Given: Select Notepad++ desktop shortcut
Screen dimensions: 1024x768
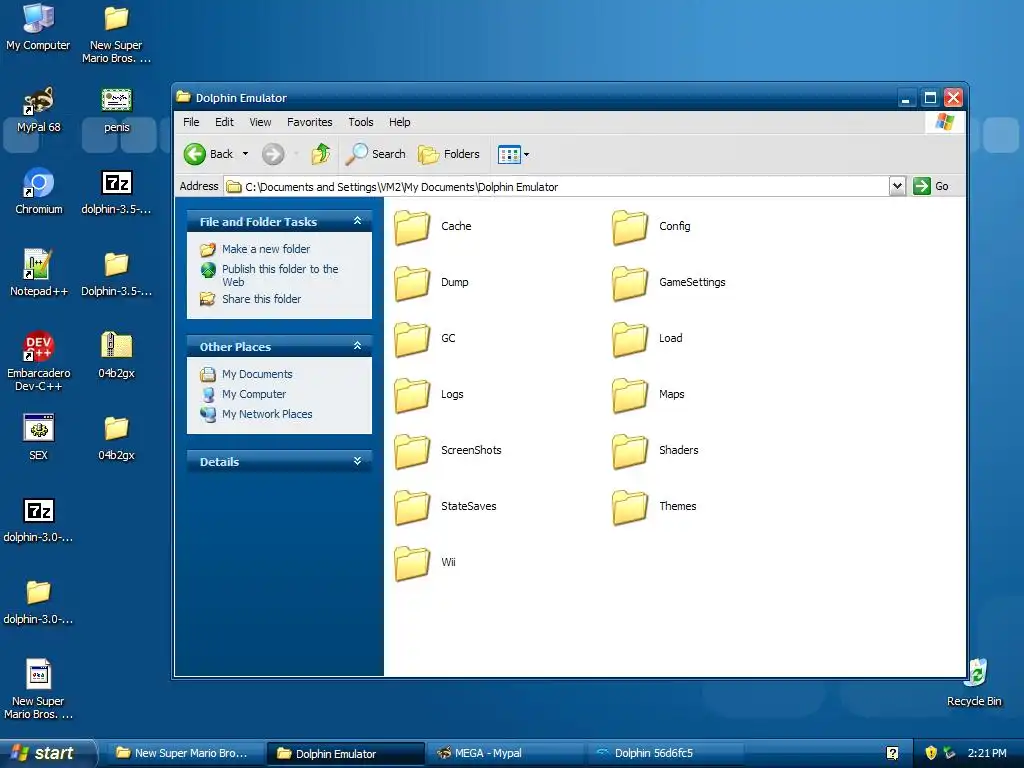Looking at the screenshot, I should pyautogui.click(x=39, y=274).
